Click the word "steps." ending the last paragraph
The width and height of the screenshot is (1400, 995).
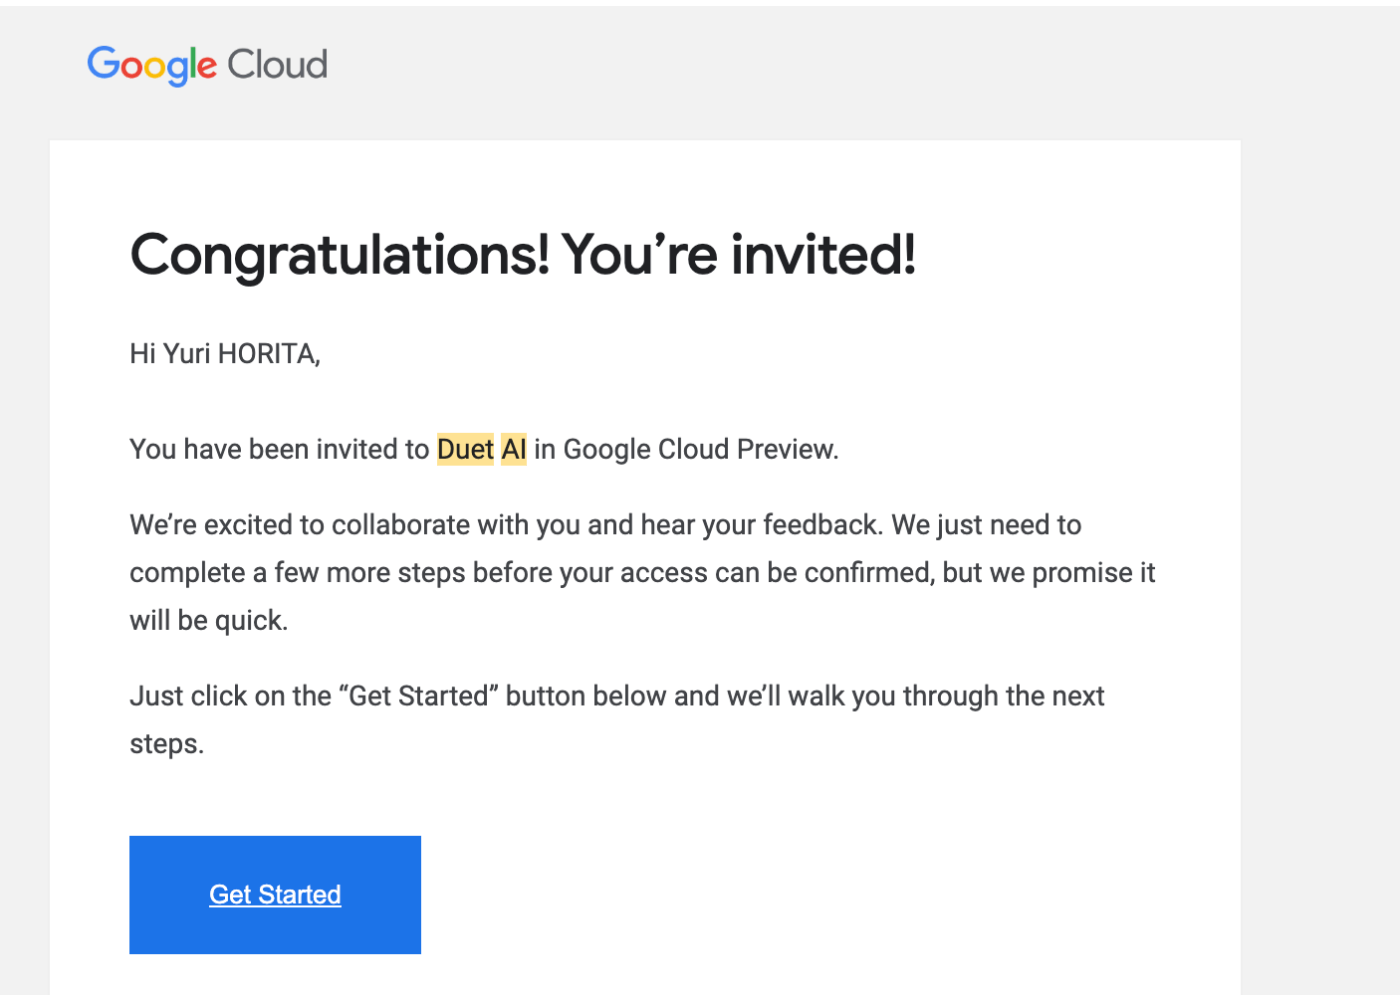pos(167,744)
